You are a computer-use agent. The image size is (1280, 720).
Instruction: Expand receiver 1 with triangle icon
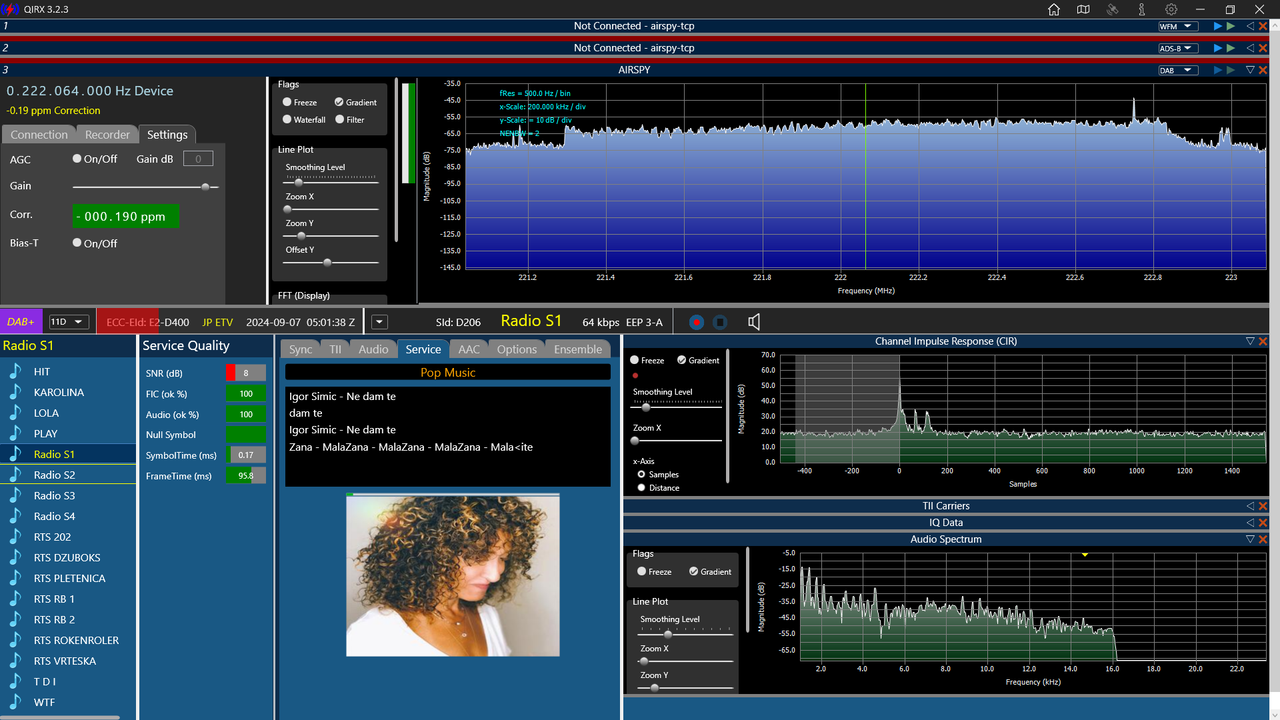click(1250, 26)
